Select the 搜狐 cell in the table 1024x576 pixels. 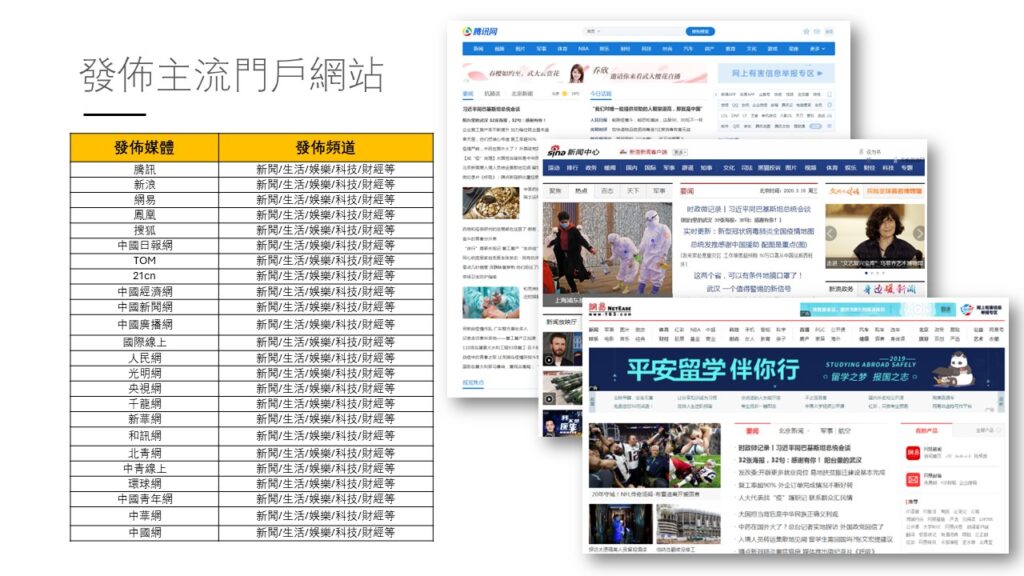pos(144,230)
